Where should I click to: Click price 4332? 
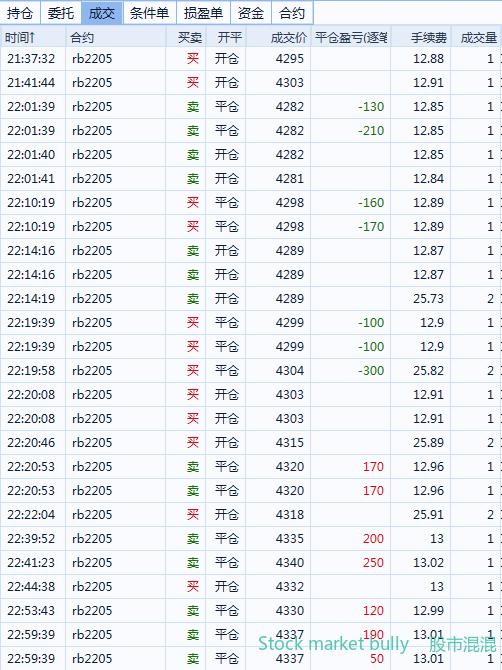pyautogui.click(x=290, y=586)
